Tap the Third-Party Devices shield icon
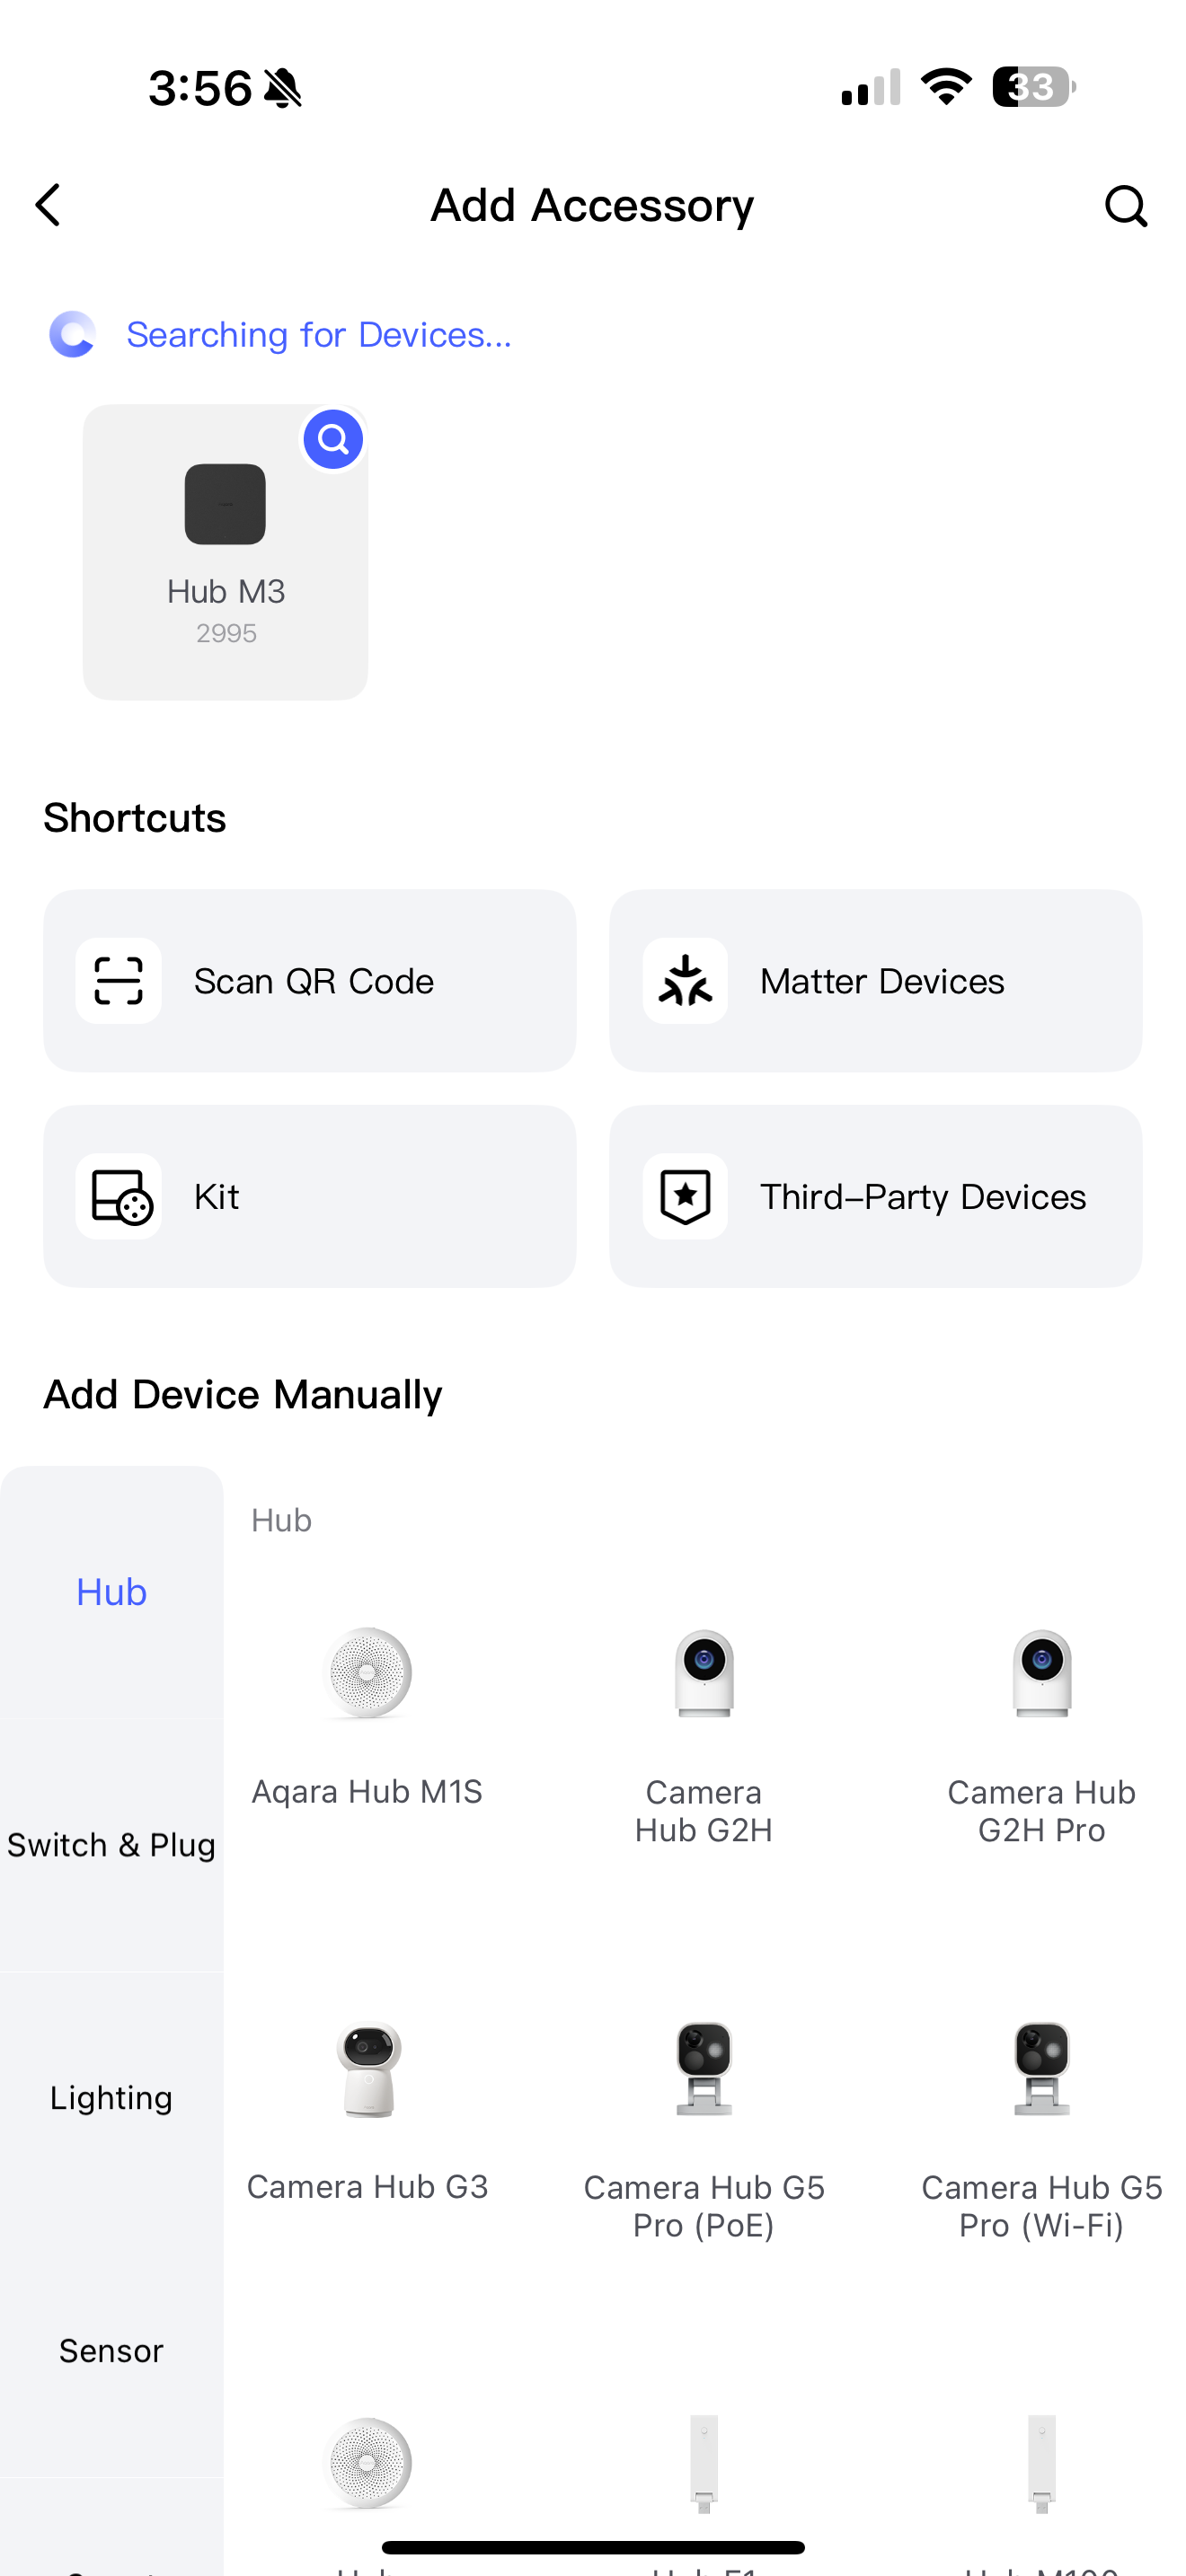This screenshot has width=1186, height=2576. point(685,1196)
